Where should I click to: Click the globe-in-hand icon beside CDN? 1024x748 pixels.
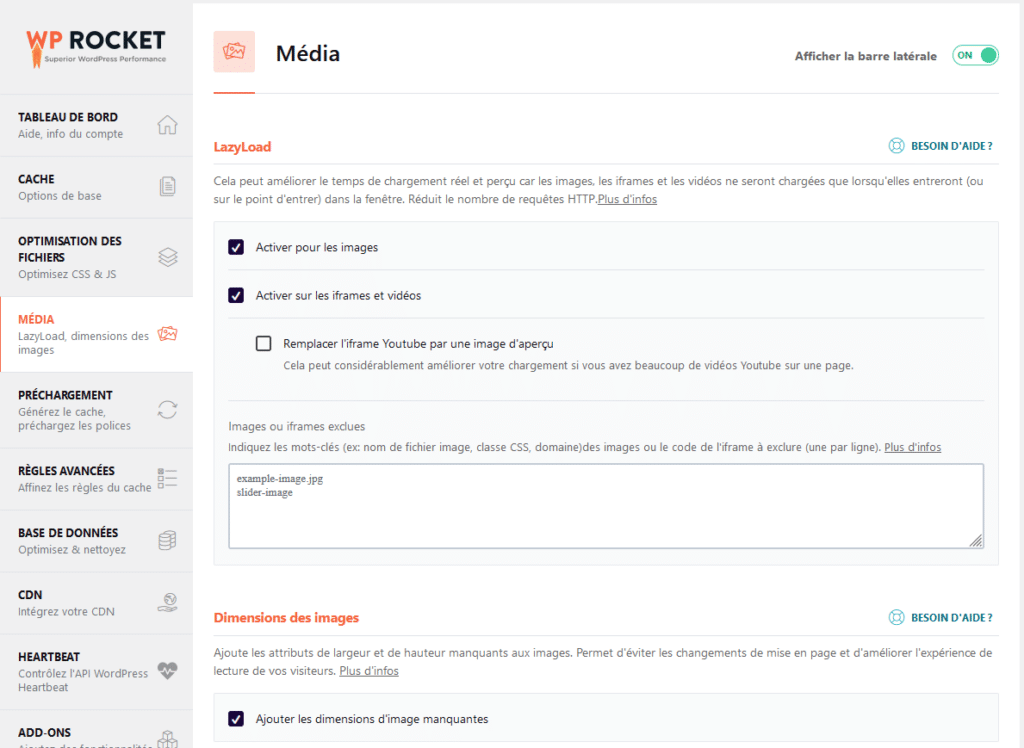coord(167,602)
